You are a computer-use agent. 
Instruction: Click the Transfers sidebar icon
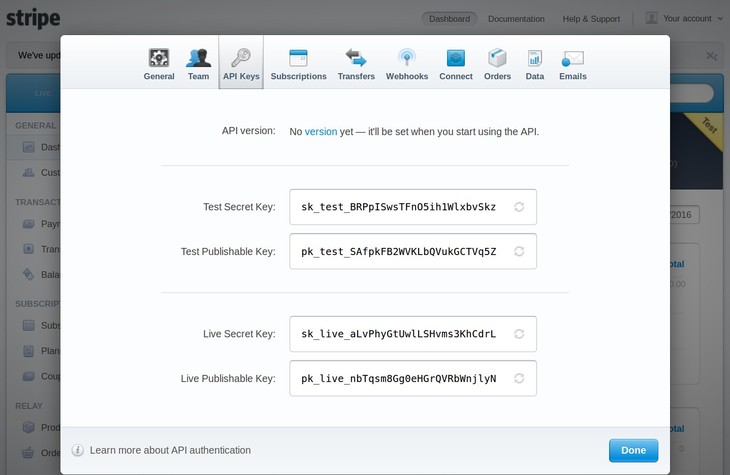click(28, 249)
